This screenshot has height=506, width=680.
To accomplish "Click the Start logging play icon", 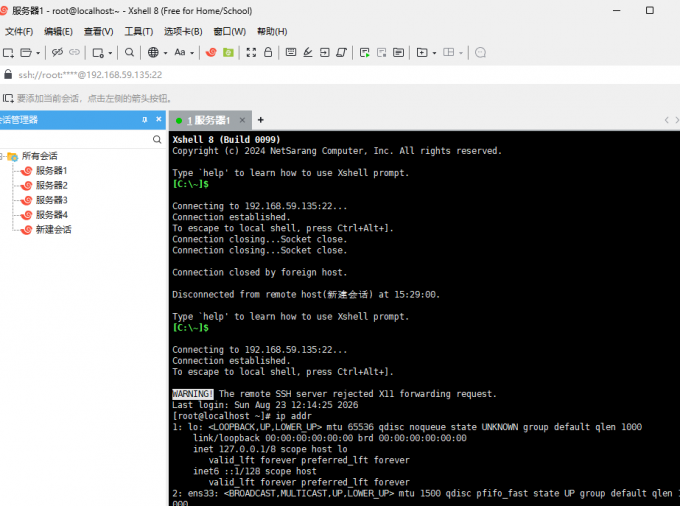I will coord(364,53).
